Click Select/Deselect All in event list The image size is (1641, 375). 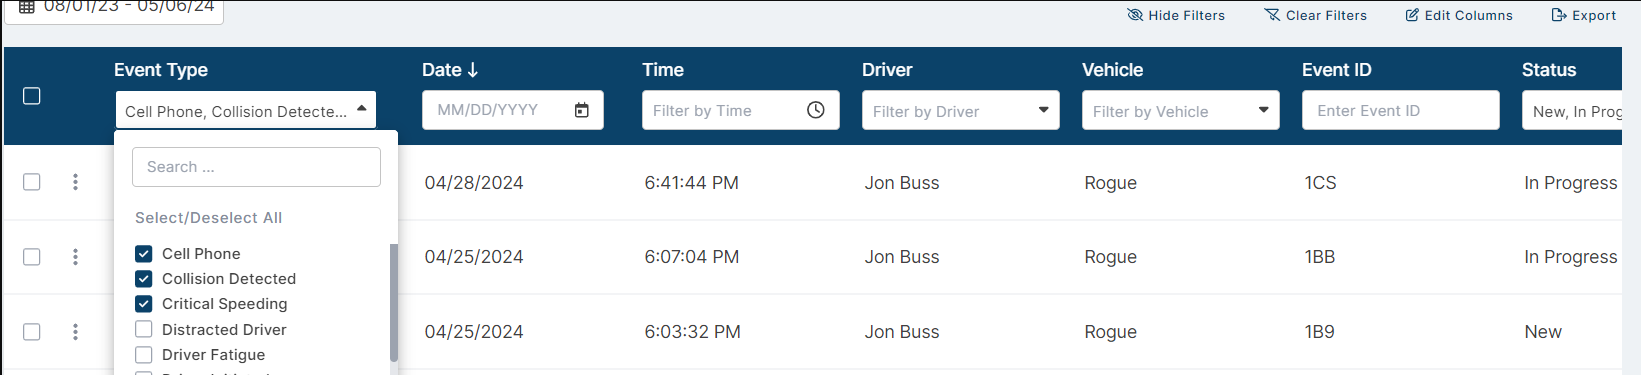click(208, 218)
